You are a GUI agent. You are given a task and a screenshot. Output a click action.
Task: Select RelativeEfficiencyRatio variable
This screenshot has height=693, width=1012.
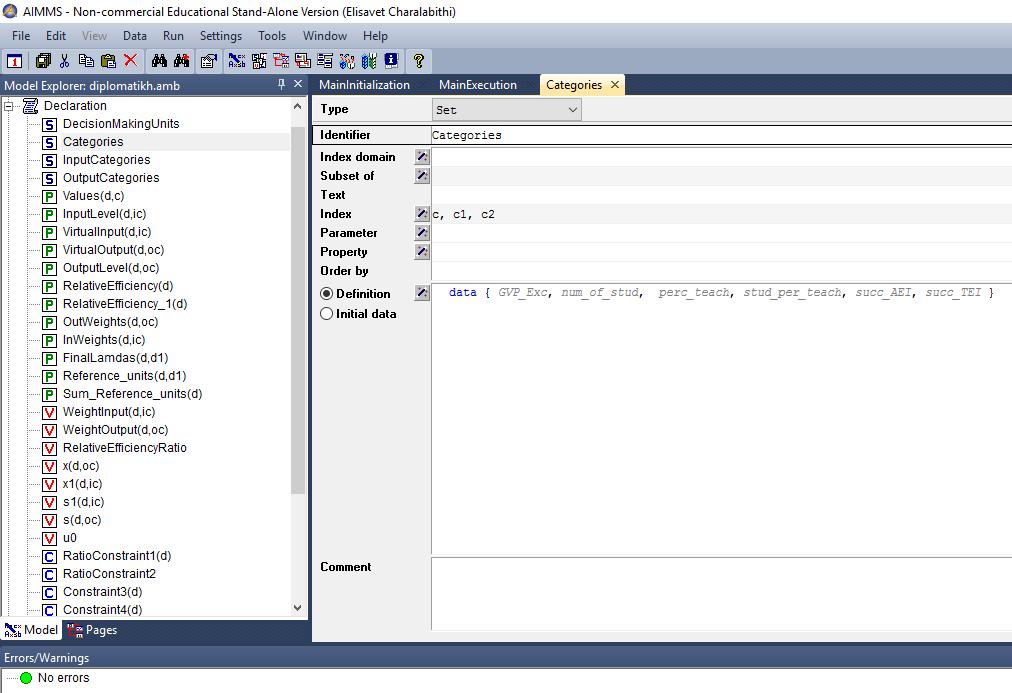click(x=125, y=448)
